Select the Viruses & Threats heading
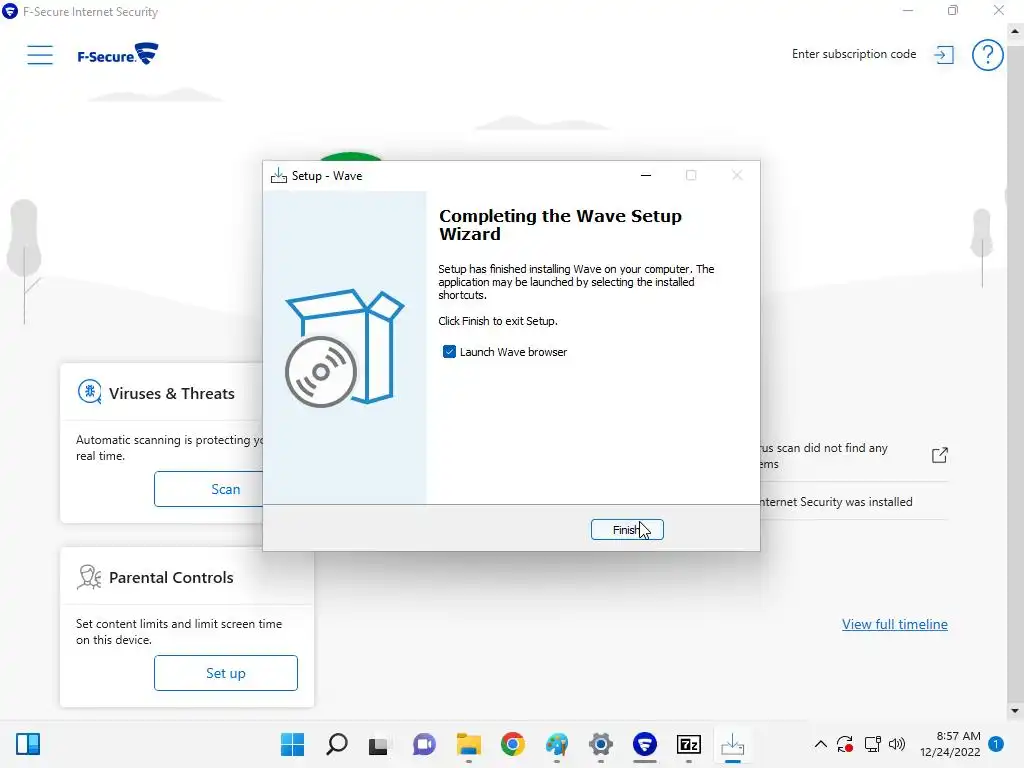 [172, 393]
